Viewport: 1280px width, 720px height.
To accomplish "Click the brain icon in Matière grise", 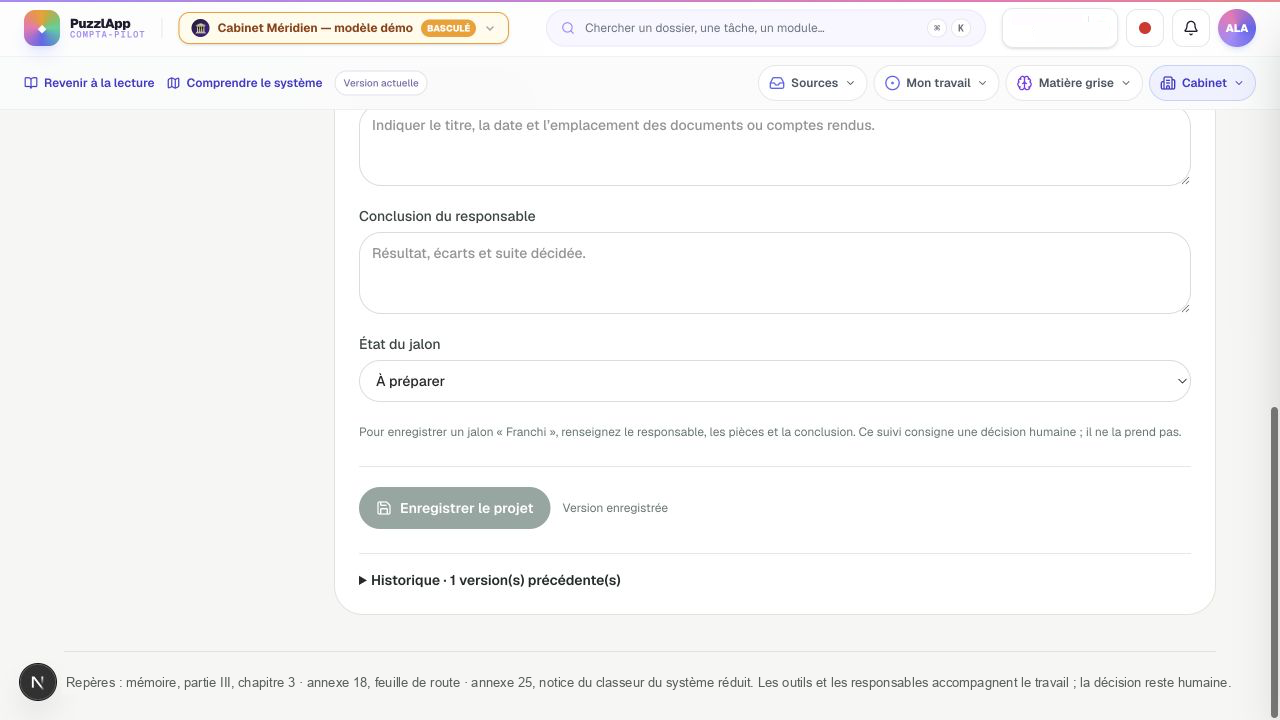I will tap(1024, 83).
